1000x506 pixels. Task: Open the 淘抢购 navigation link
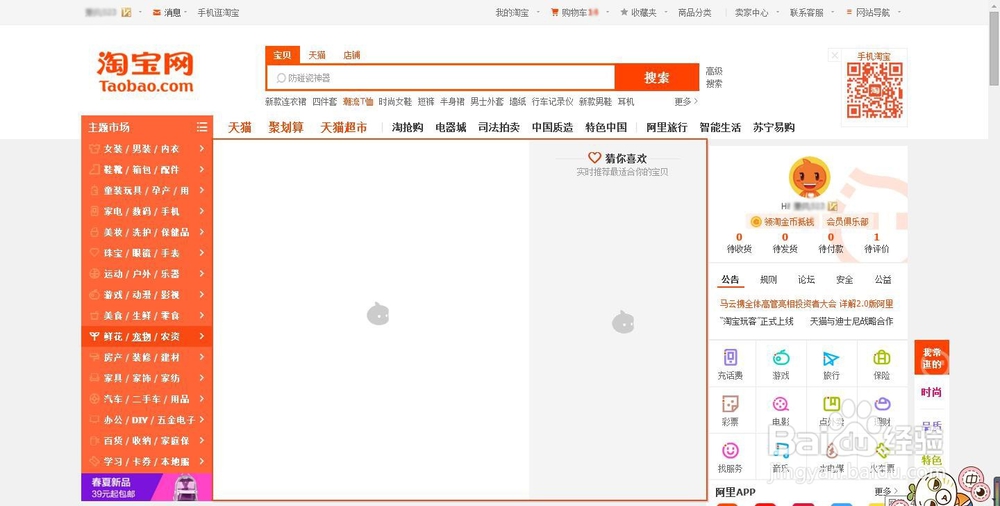[x=408, y=127]
